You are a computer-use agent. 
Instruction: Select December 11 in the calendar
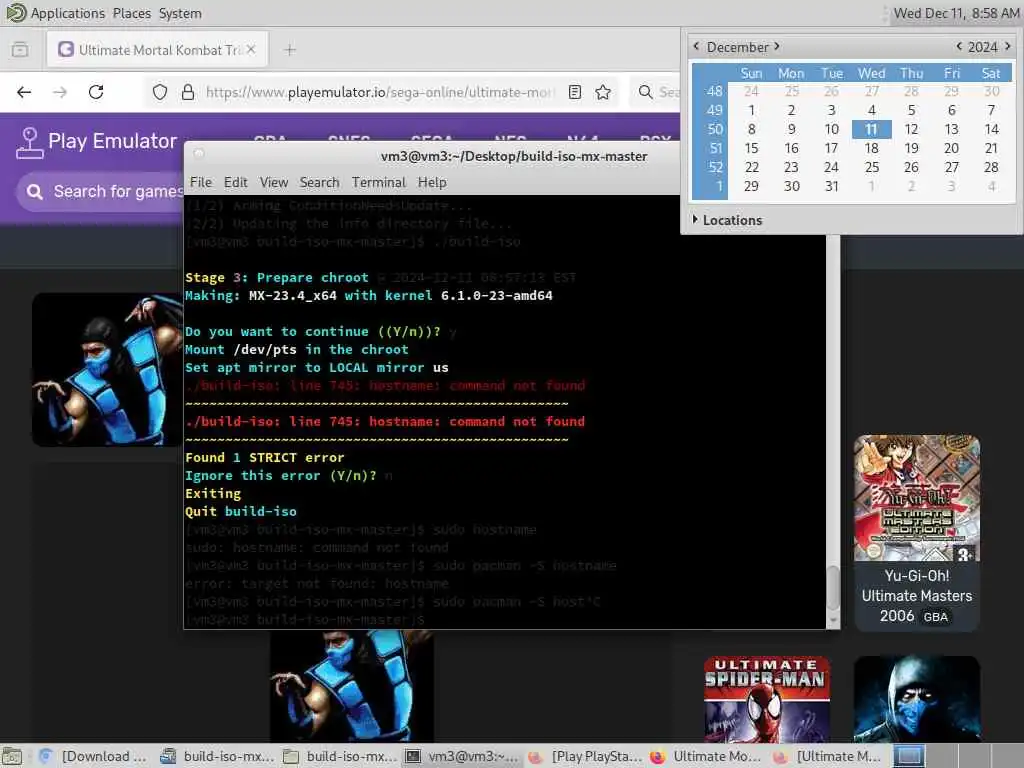871,129
